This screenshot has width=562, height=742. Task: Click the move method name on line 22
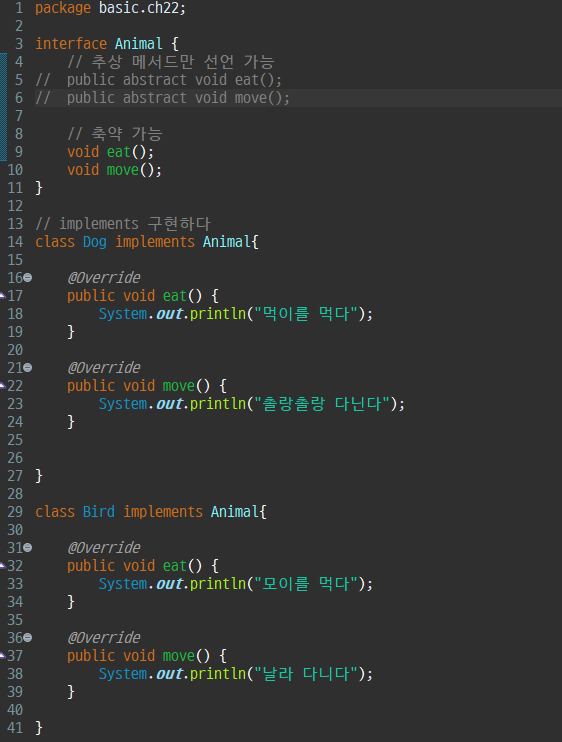178,386
